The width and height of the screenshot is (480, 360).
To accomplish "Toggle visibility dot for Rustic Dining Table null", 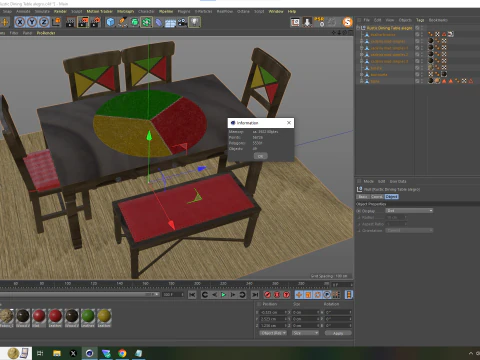I will pyautogui.click(x=422, y=28).
